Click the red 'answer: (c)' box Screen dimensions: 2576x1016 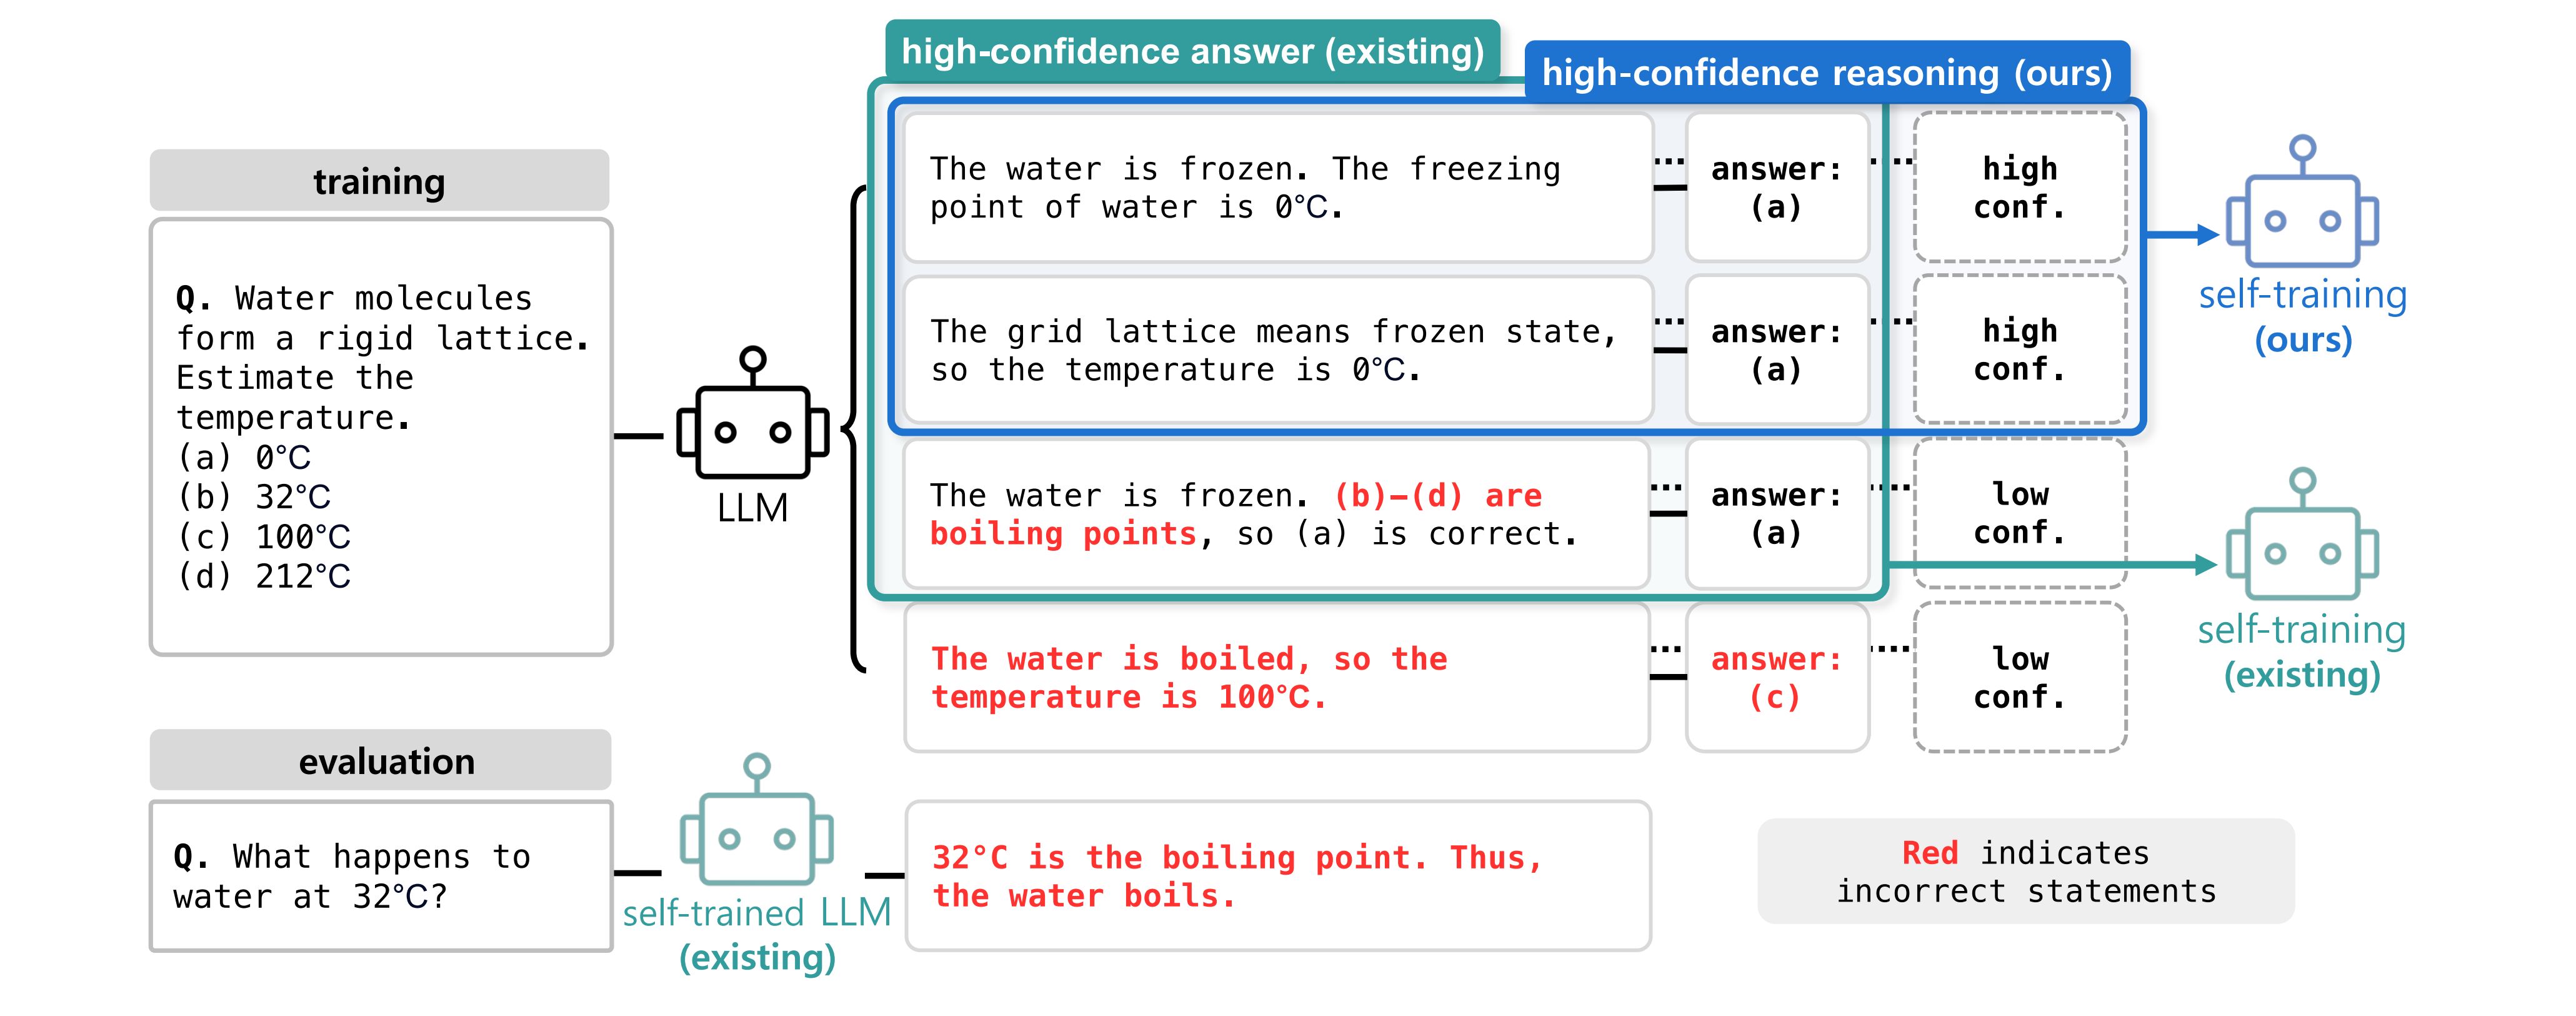[1777, 677]
